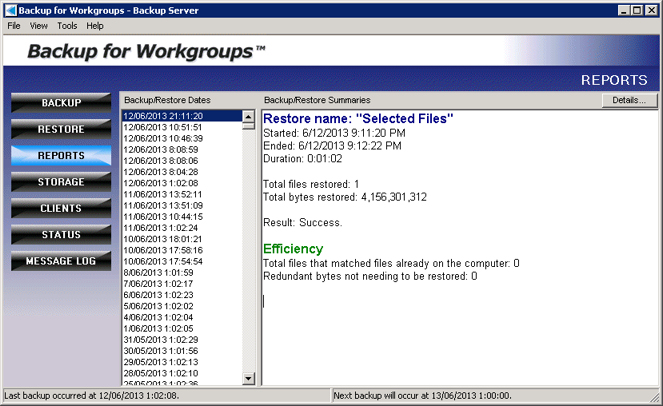This screenshot has width=663, height=406.
Task: Click the Next backup will occur status text
Action: click(422, 396)
